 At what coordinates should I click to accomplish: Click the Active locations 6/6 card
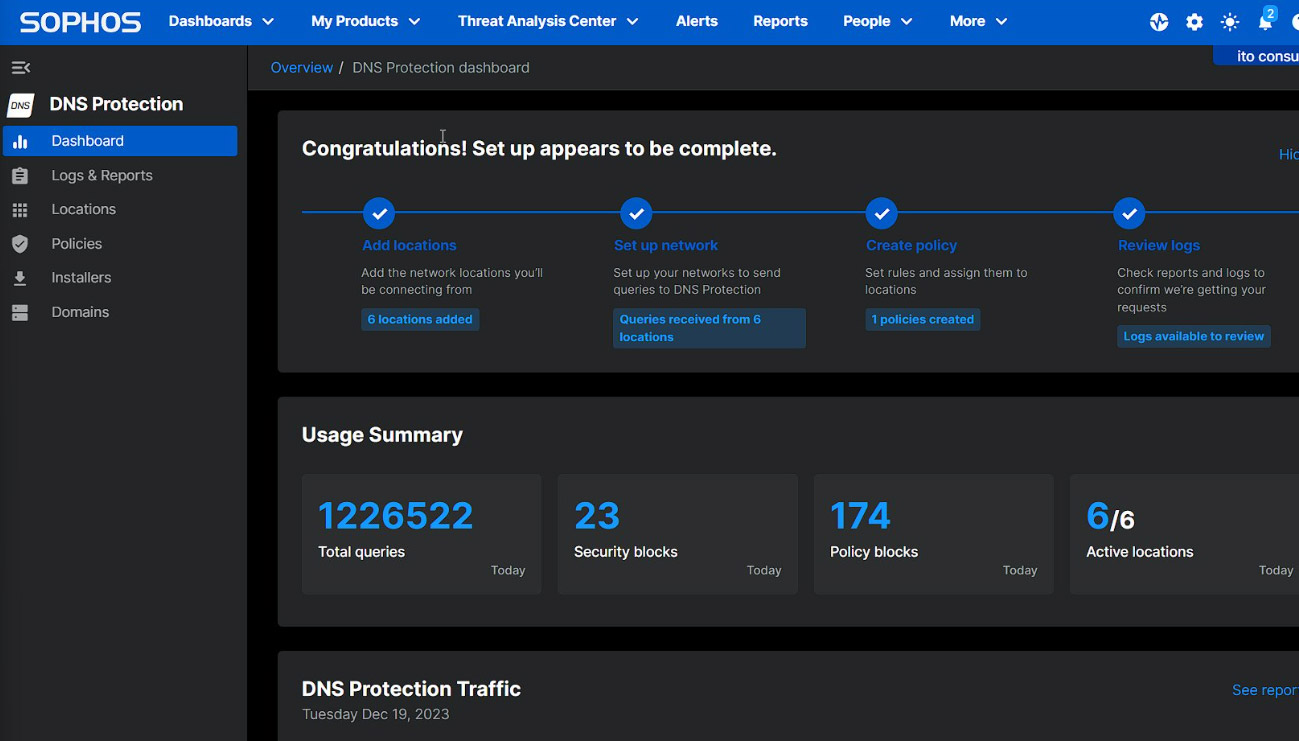coord(1184,534)
